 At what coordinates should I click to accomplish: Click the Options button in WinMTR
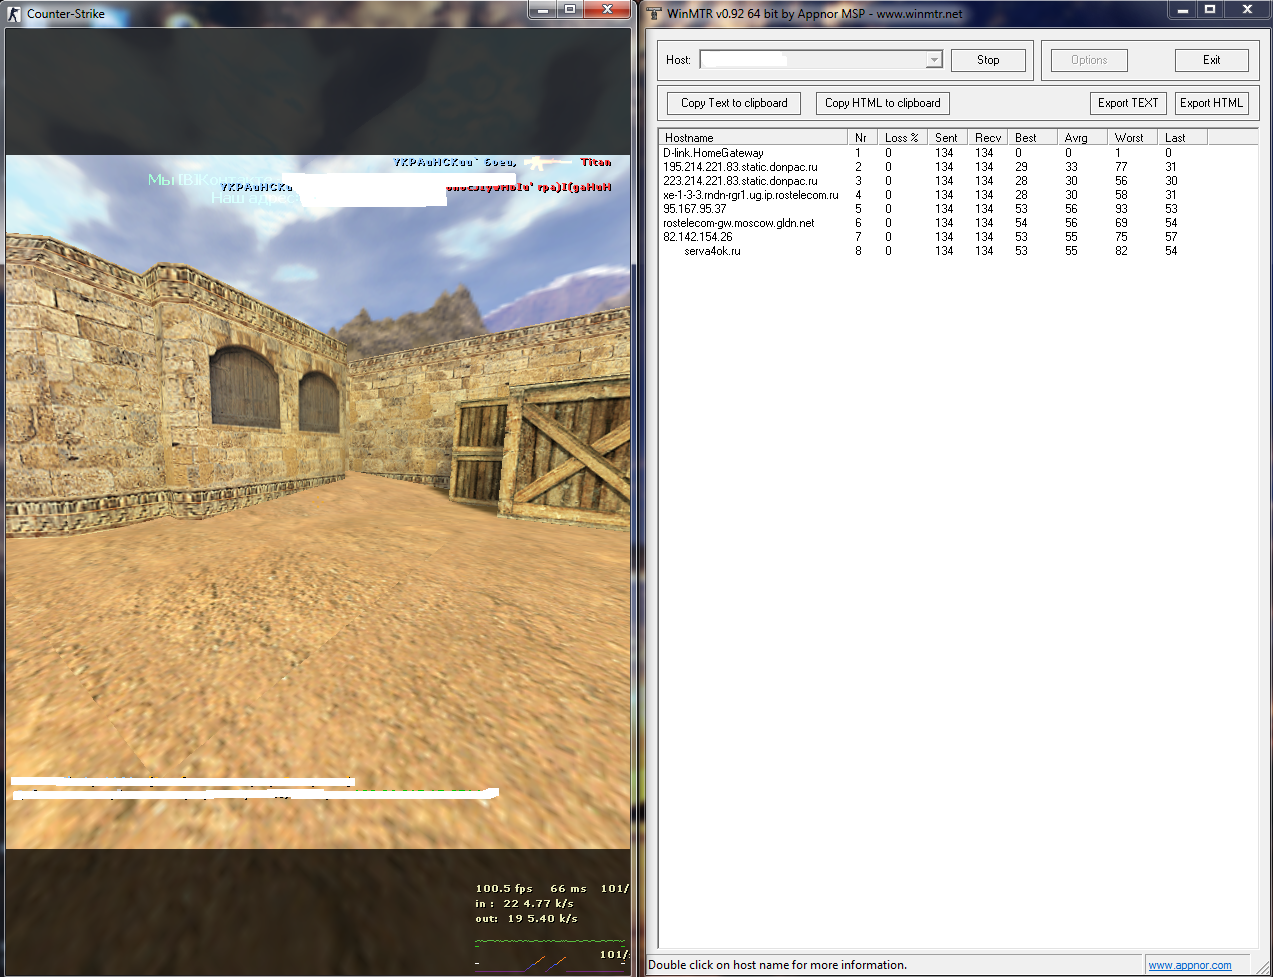click(1089, 60)
